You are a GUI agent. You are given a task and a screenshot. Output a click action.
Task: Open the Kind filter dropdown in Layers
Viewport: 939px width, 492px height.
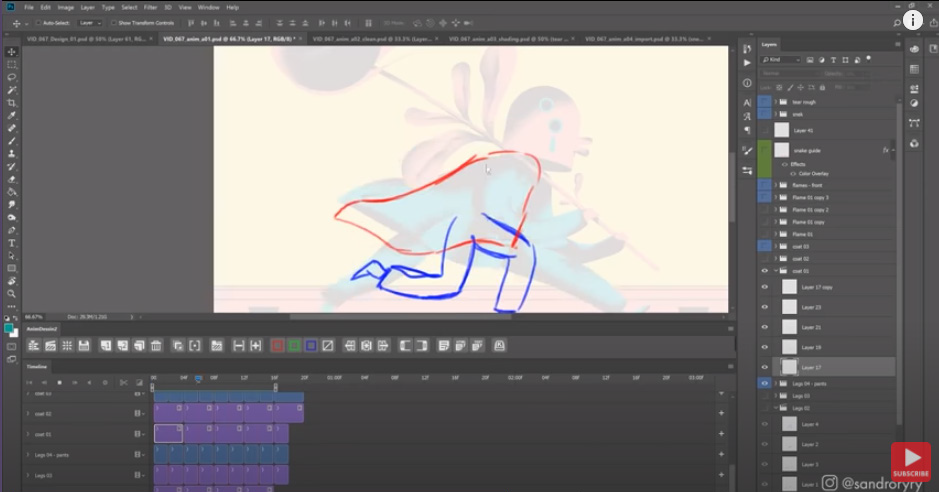coord(781,60)
